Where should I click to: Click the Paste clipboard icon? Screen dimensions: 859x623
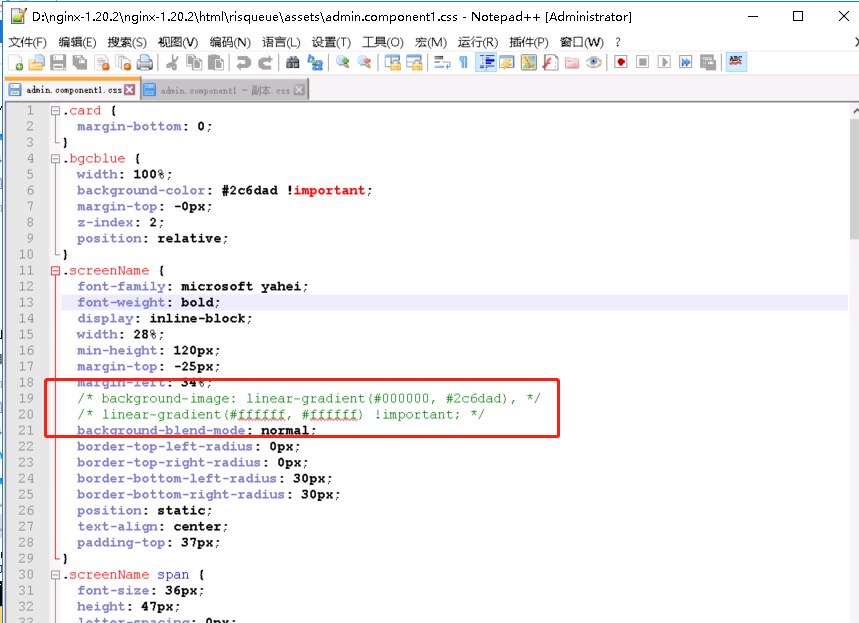216,63
